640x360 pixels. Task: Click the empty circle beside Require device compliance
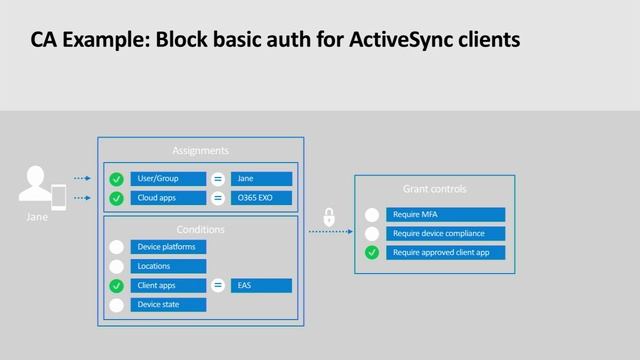[371, 234]
